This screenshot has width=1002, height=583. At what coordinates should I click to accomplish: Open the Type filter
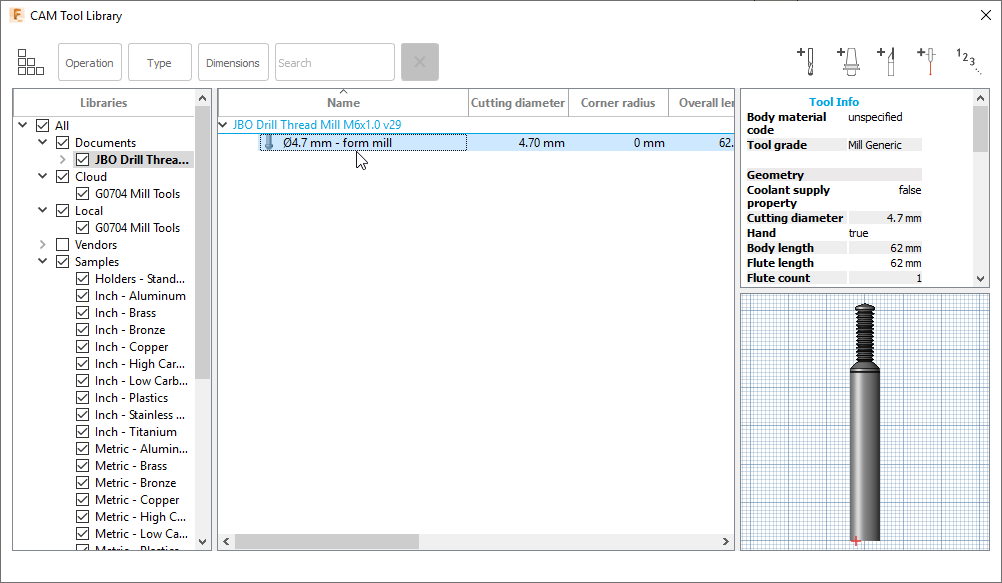(x=159, y=61)
